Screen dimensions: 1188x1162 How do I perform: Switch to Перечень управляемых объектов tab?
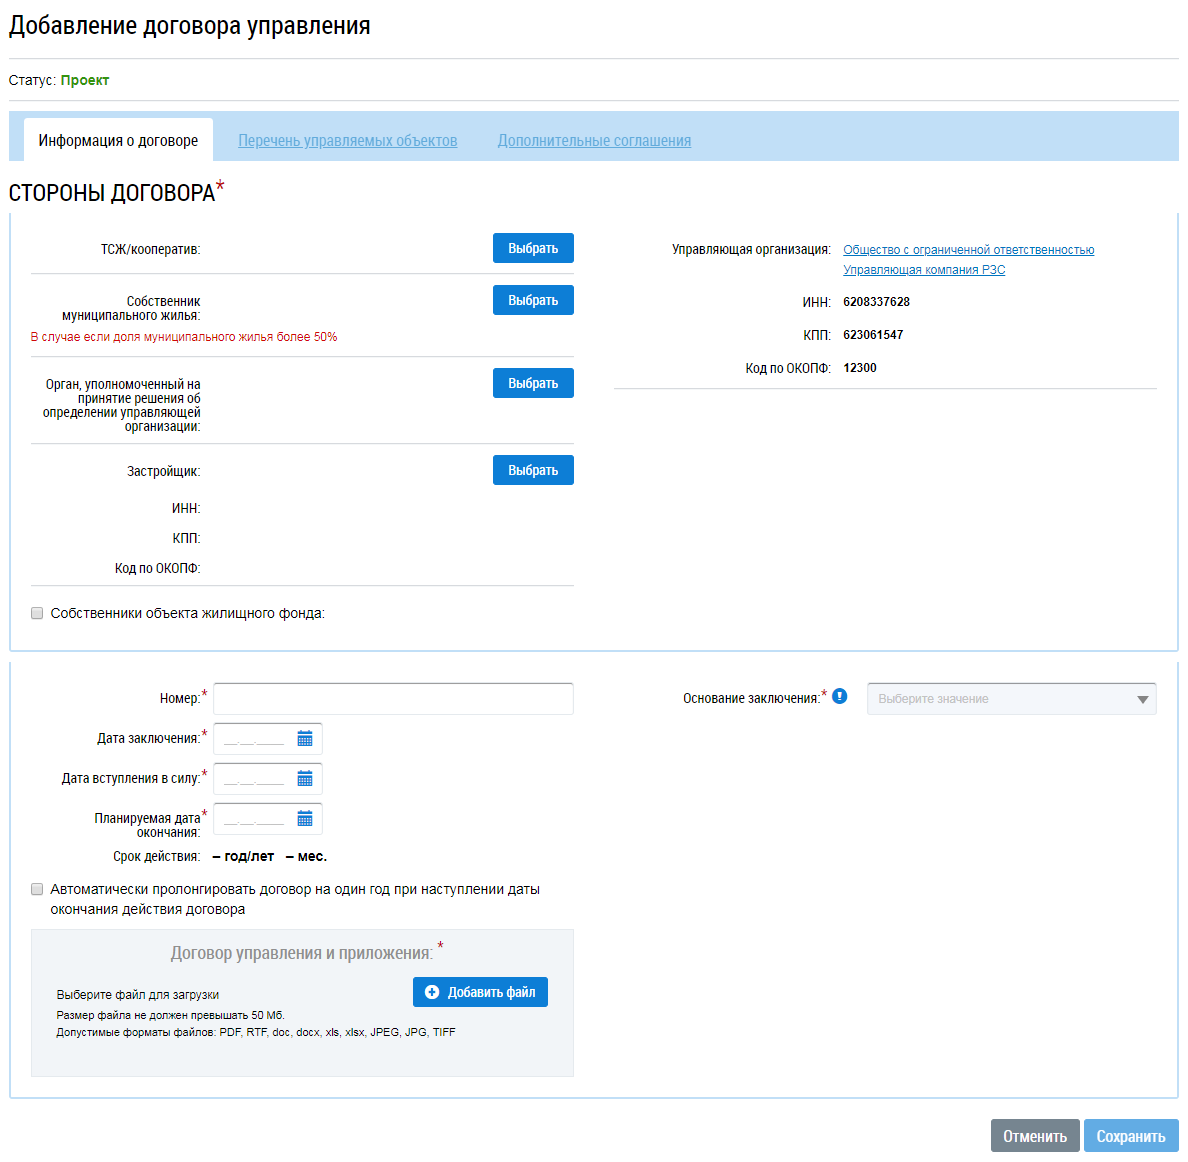coord(348,141)
